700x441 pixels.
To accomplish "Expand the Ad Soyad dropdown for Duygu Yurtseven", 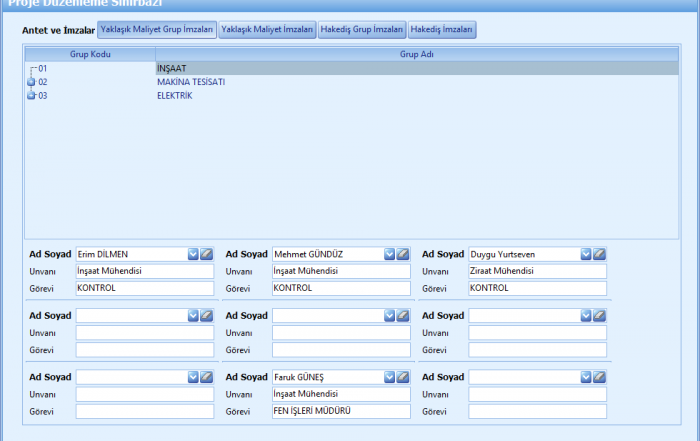I will click(x=585, y=254).
